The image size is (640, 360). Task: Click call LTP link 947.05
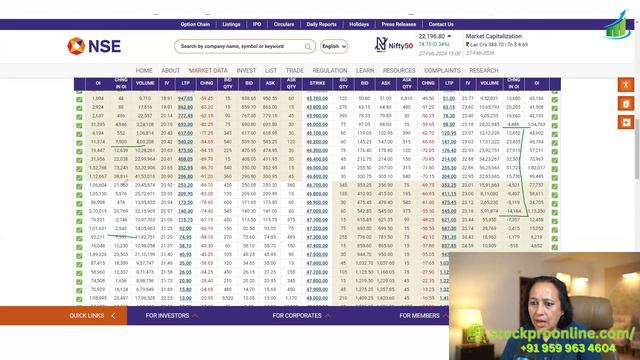[x=185, y=99]
